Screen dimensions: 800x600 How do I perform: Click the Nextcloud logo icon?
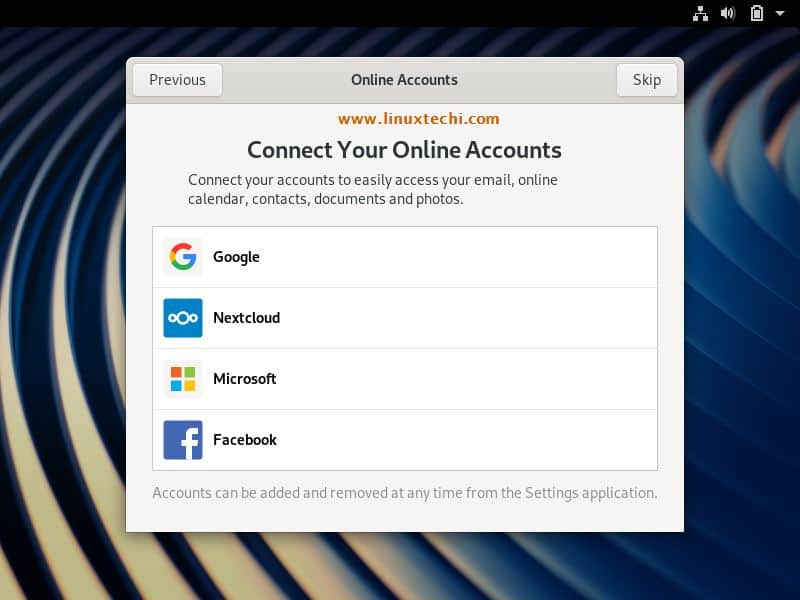183,318
